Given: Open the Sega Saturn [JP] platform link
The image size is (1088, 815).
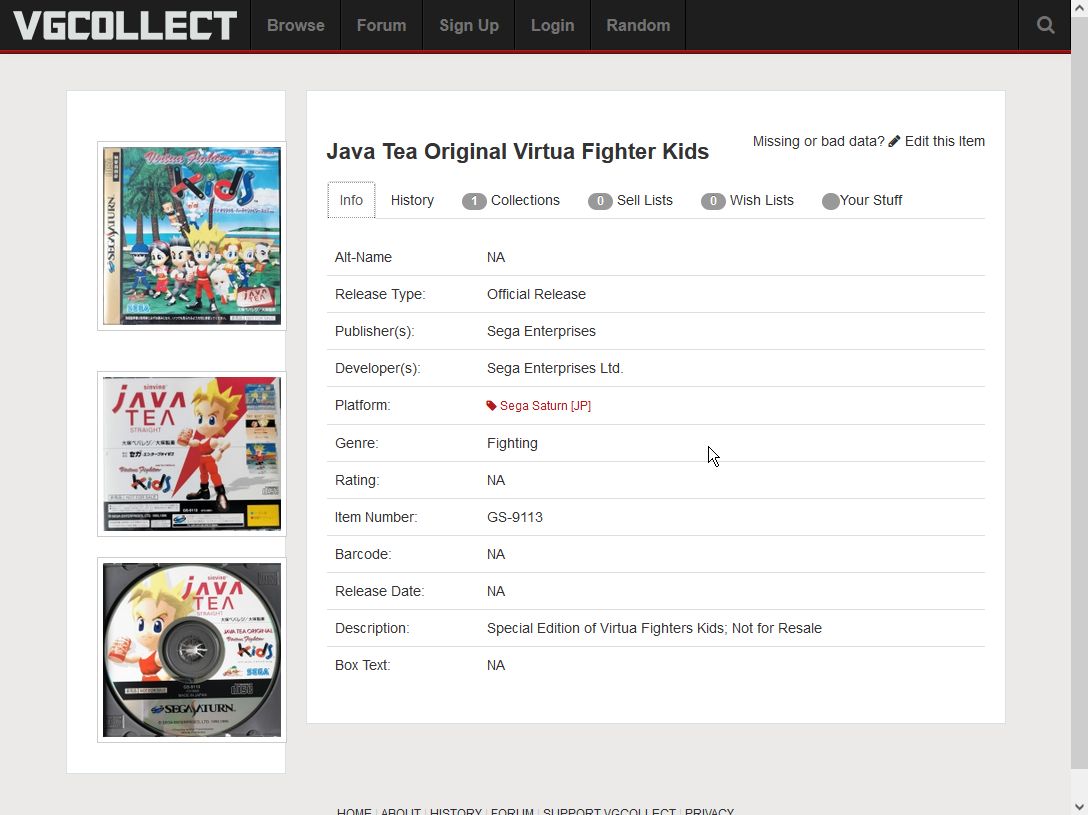Looking at the screenshot, I should pyautogui.click(x=546, y=405).
